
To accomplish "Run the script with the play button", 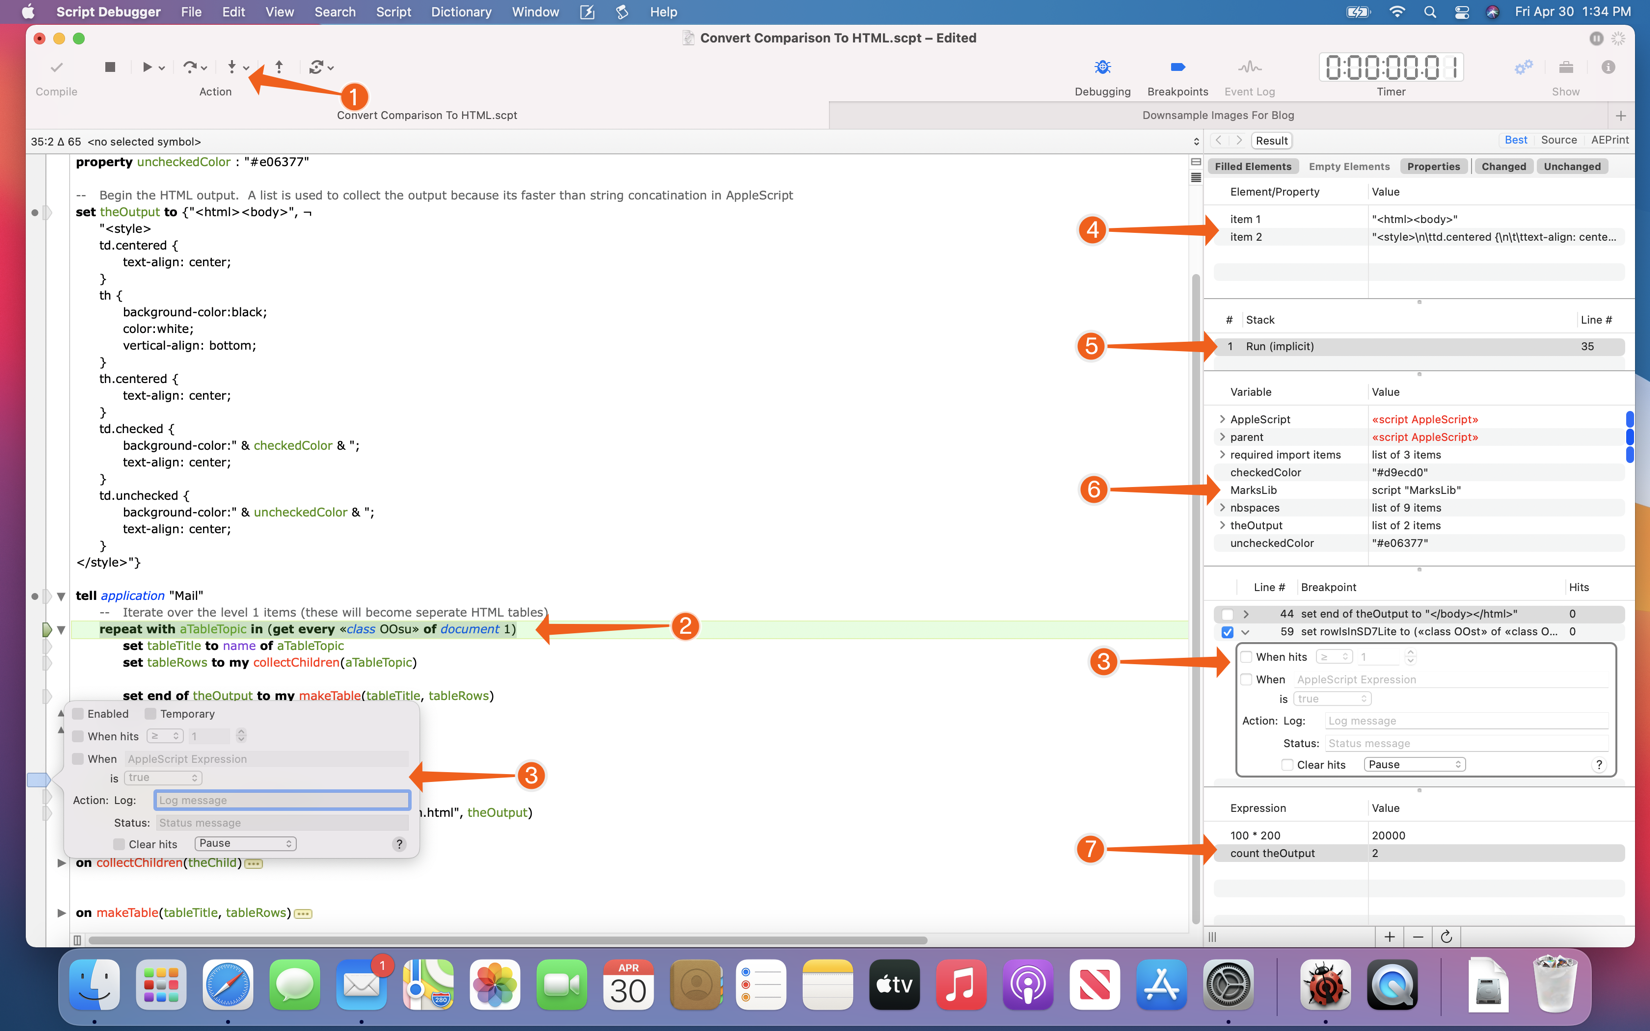I will 147,67.
